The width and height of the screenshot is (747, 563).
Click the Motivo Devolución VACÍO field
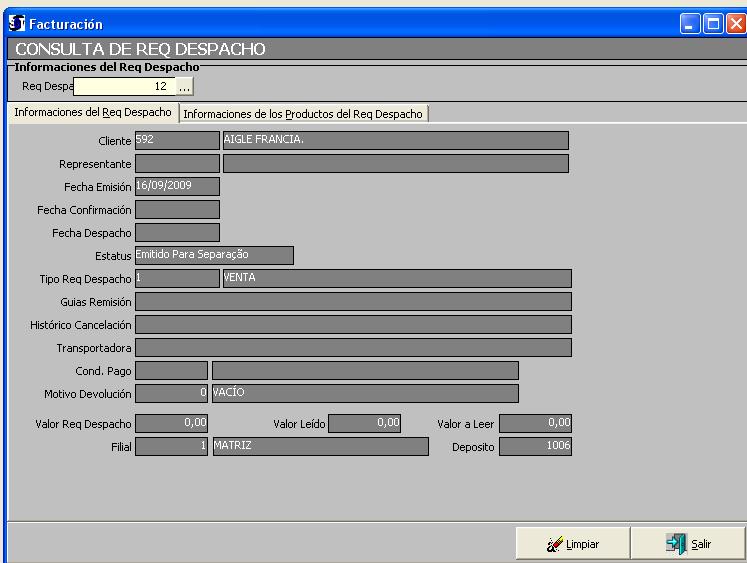tap(364, 393)
